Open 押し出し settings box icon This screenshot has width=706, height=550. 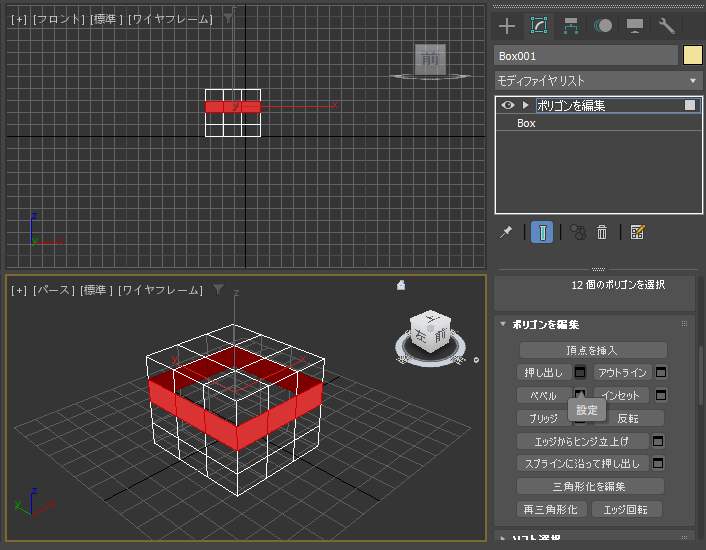pos(580,373)
